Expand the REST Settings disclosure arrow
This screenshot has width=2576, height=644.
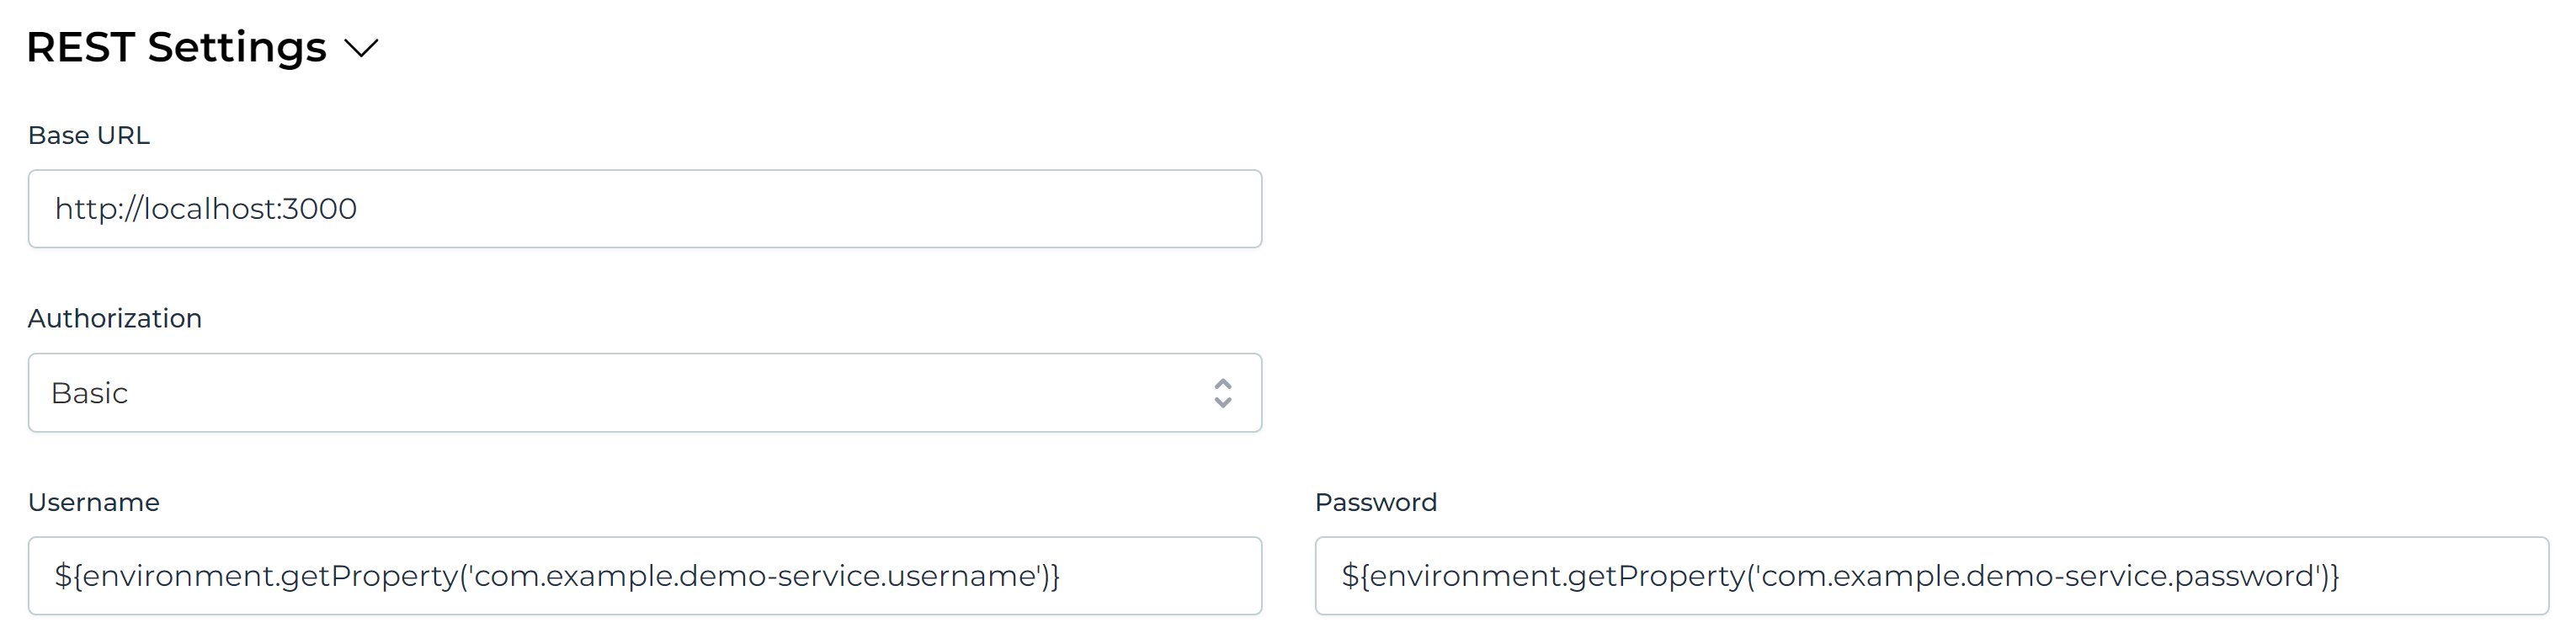point(362,47)
